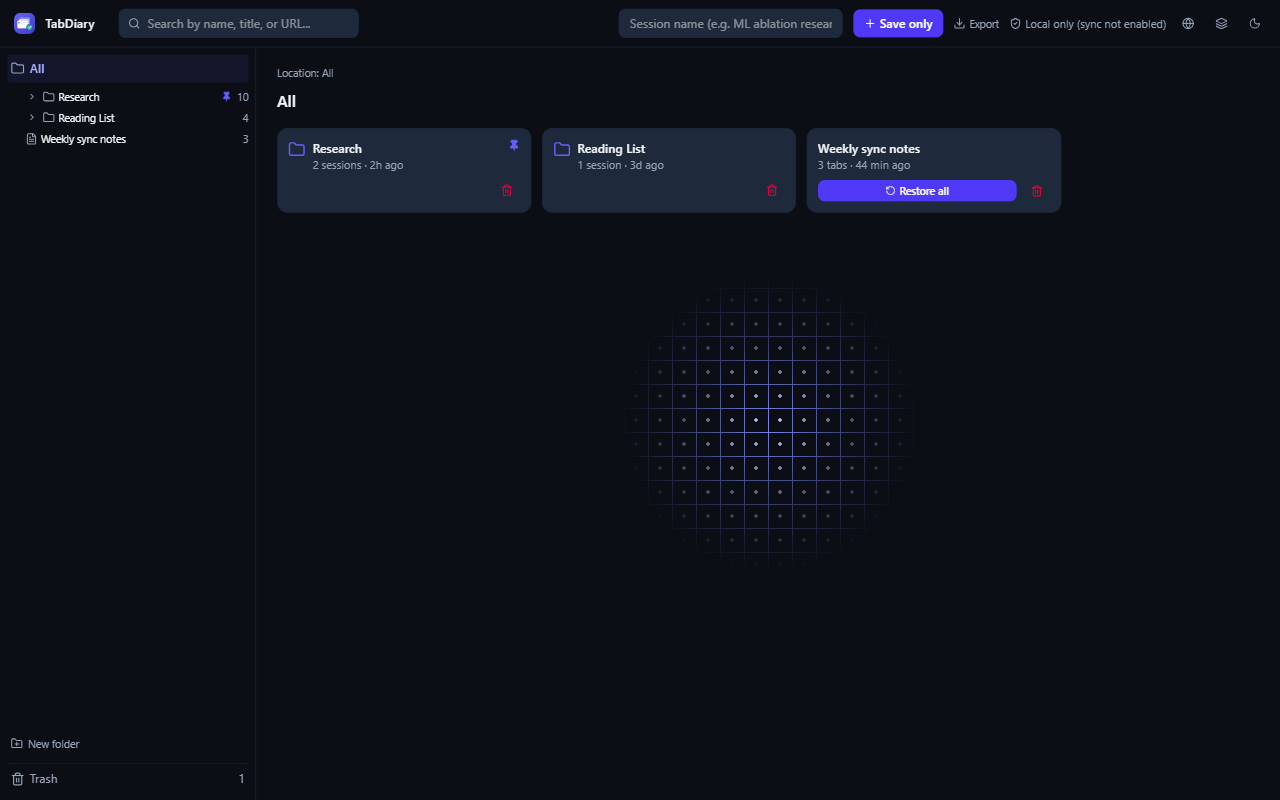Click Local only sync status
Viewport: 1280px width, 800px height.
coord(1088,23)
